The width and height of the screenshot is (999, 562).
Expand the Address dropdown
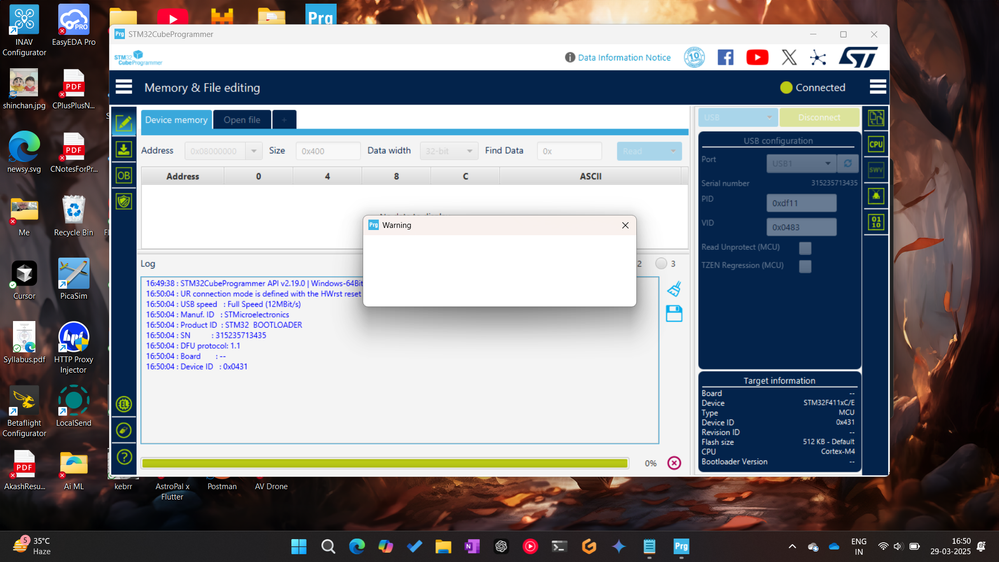click(x=254, y=151)
